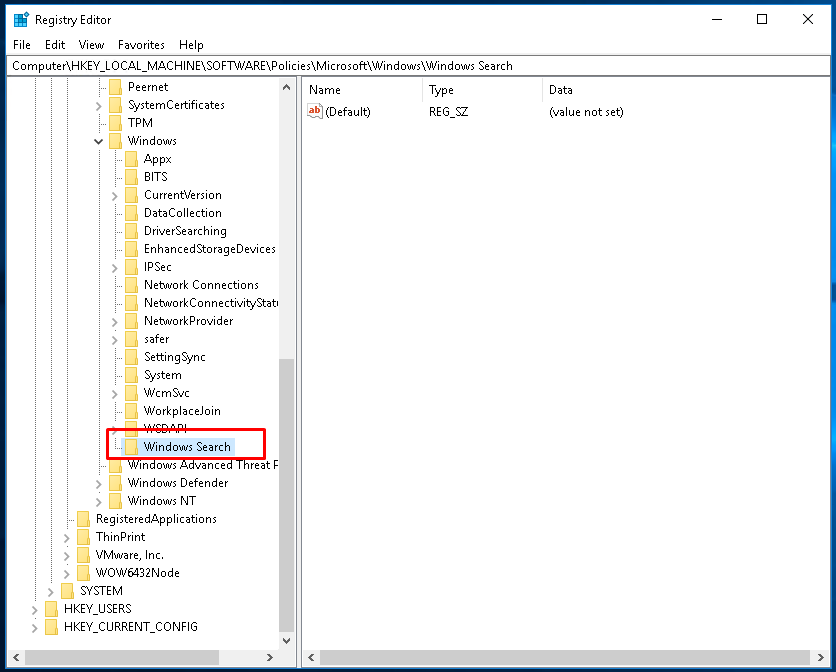Collapse the Windows key
Image resolution: width=836 pixels, height=672 pixels.
[x=99, y=141]
